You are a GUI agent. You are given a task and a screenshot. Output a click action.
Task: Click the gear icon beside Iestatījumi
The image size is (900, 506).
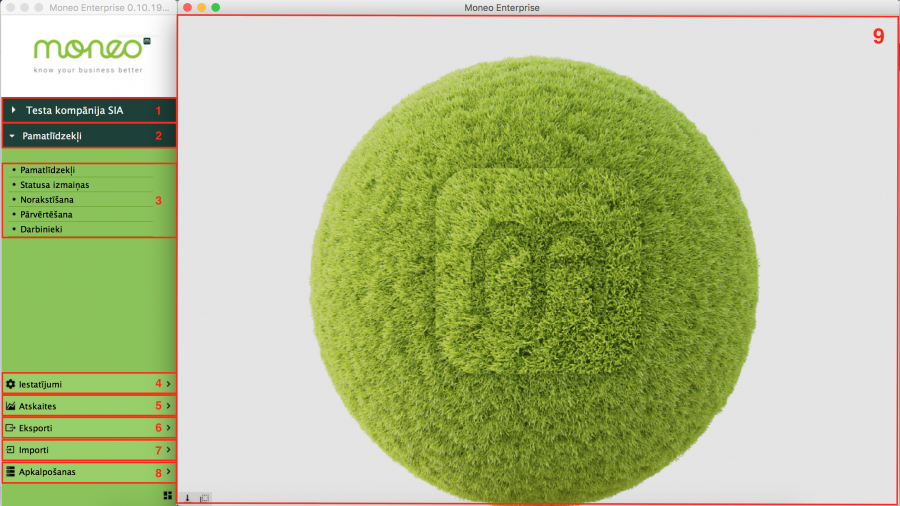click(x=11, y=384)
